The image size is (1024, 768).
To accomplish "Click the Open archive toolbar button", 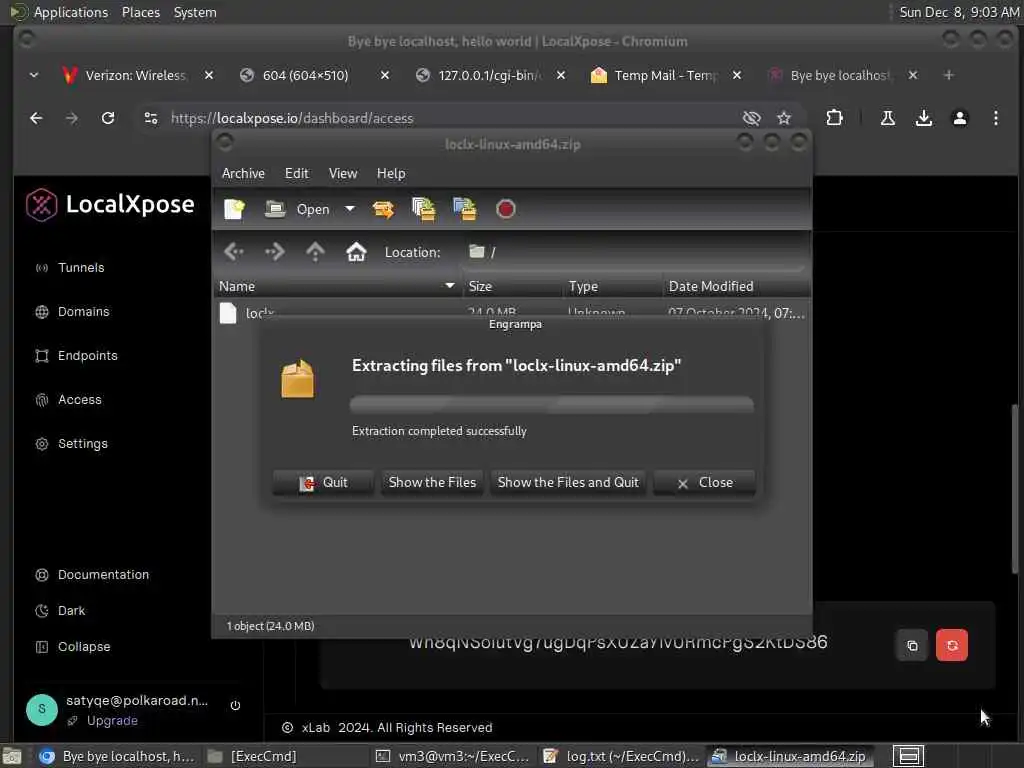I will pos(297,209).
